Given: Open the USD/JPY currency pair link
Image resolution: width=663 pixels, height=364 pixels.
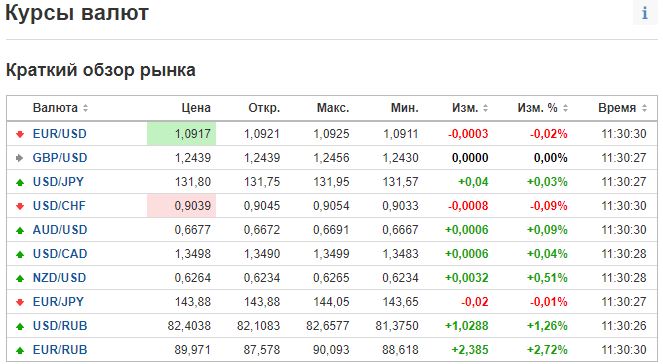Looking at the screenshot, I should pos(58,182).
